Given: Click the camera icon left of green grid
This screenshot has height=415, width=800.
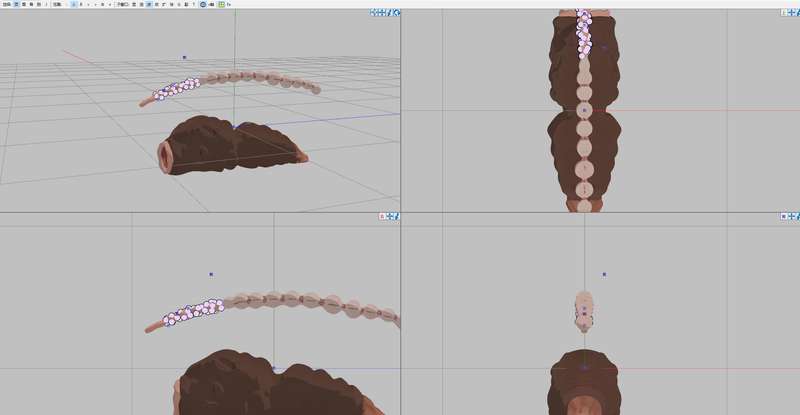Looking at the screenshot, I should tap(211, 4).
